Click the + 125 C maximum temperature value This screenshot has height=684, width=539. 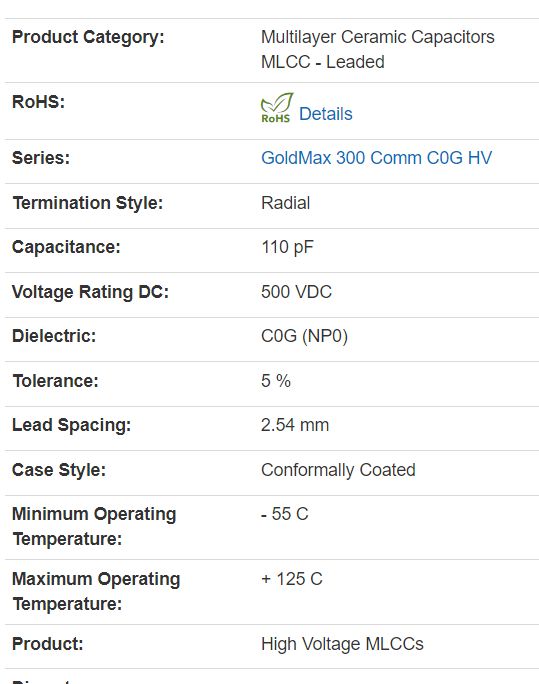click(292, 579)
